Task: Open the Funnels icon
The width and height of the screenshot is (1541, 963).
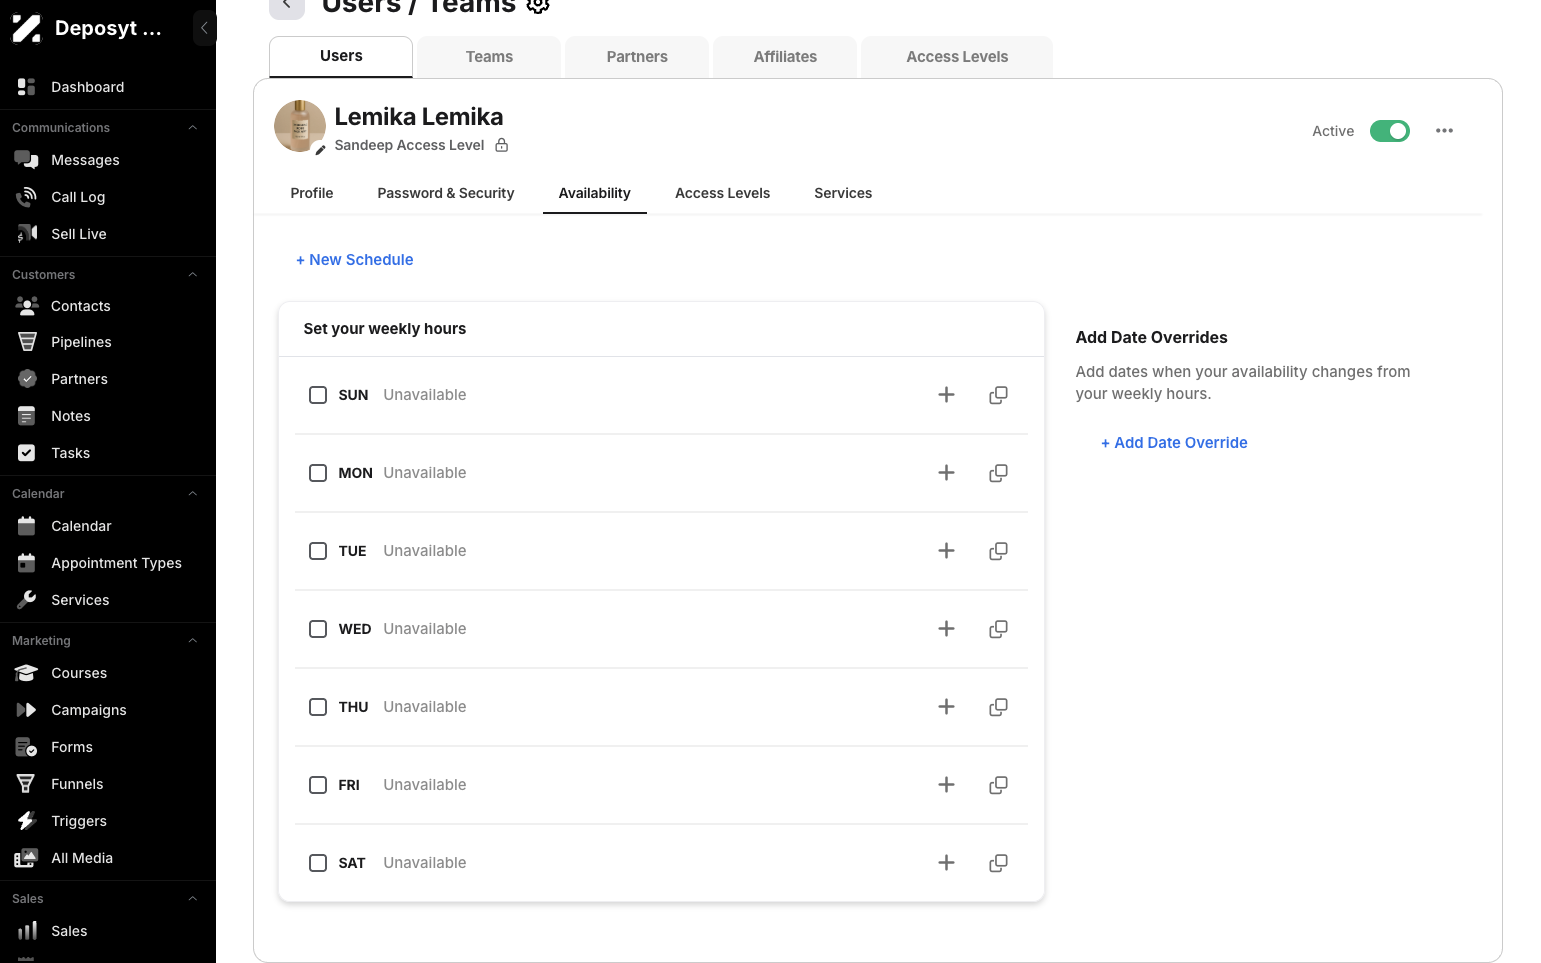Action: tap(27, 784)
